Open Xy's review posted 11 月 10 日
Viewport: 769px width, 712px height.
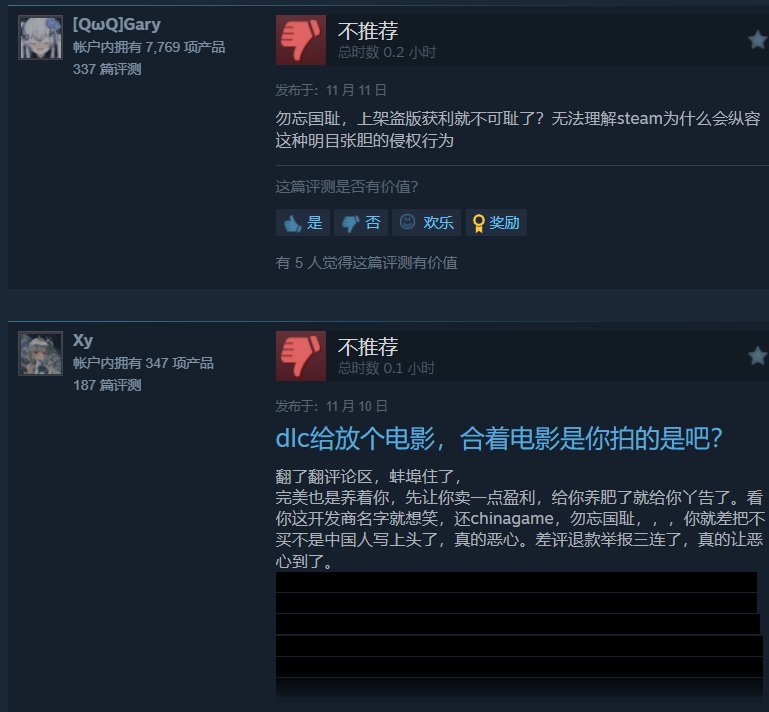click(x=332, y=407)
